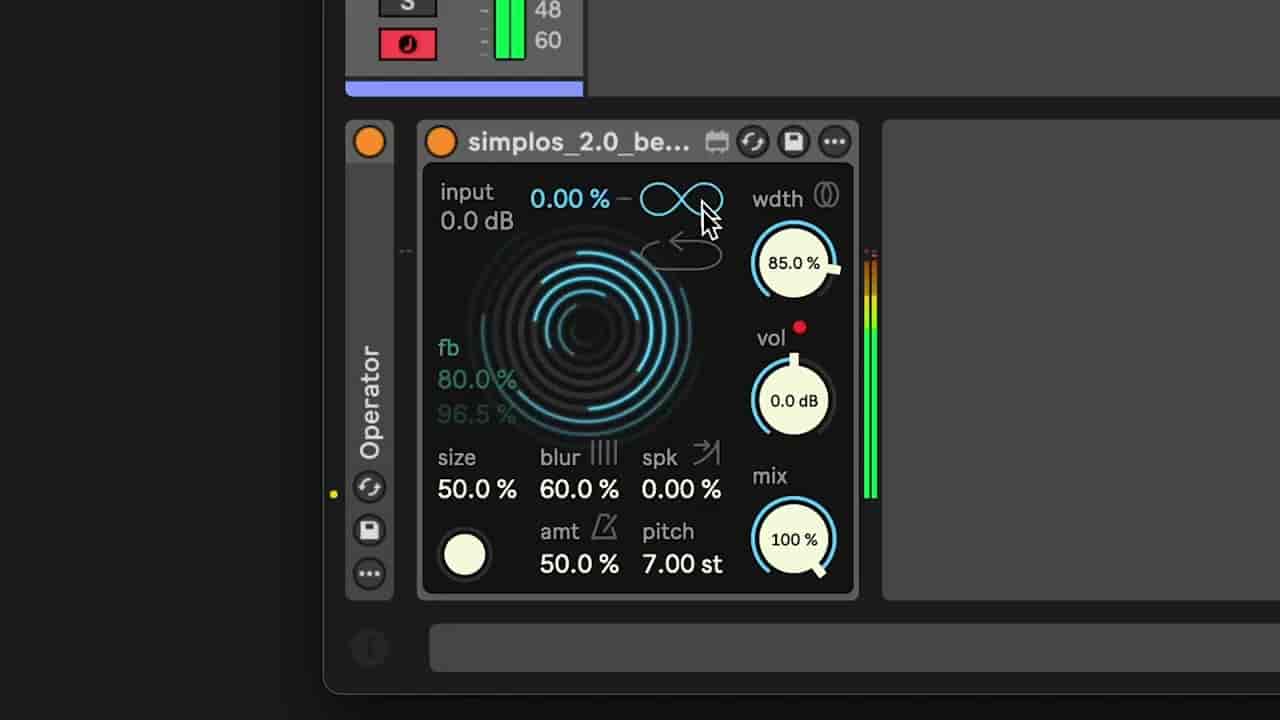1280x720 pixels.
Task: Save the Operator preset
Action: [369, 530]
